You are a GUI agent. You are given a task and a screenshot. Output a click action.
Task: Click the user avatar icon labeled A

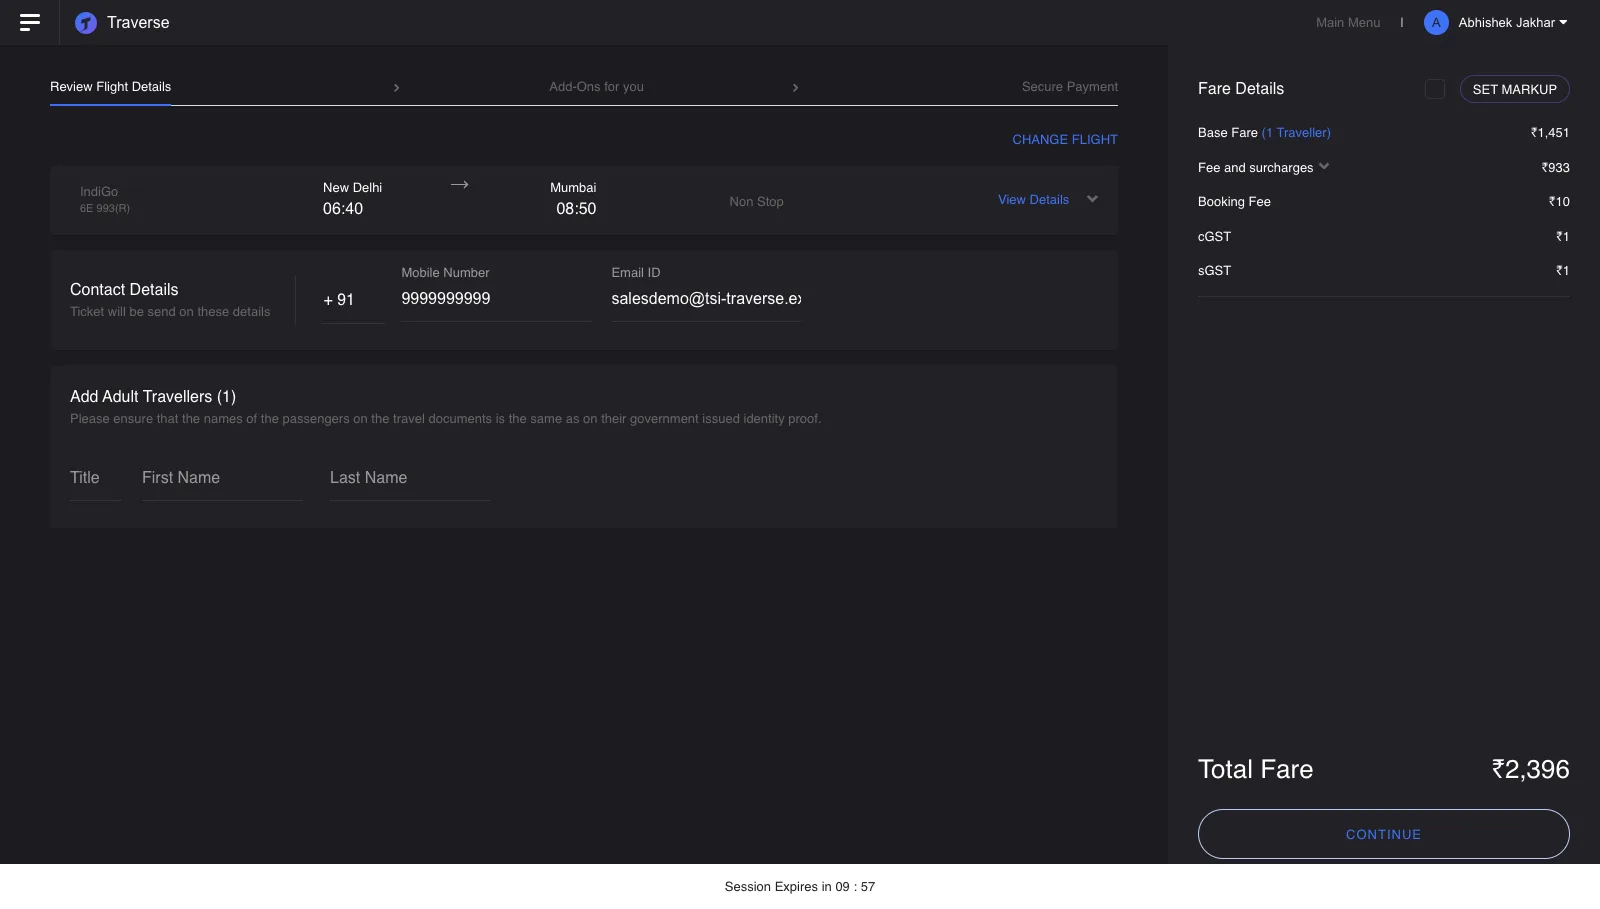[1436, 23]
